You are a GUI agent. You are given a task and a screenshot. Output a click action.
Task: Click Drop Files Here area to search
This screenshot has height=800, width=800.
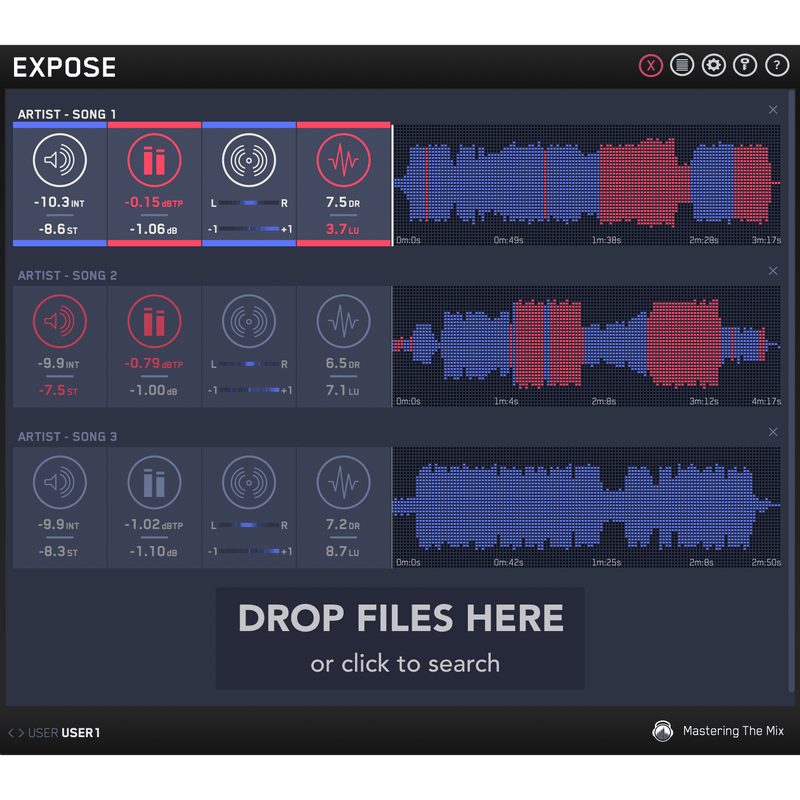pos(400,638)
